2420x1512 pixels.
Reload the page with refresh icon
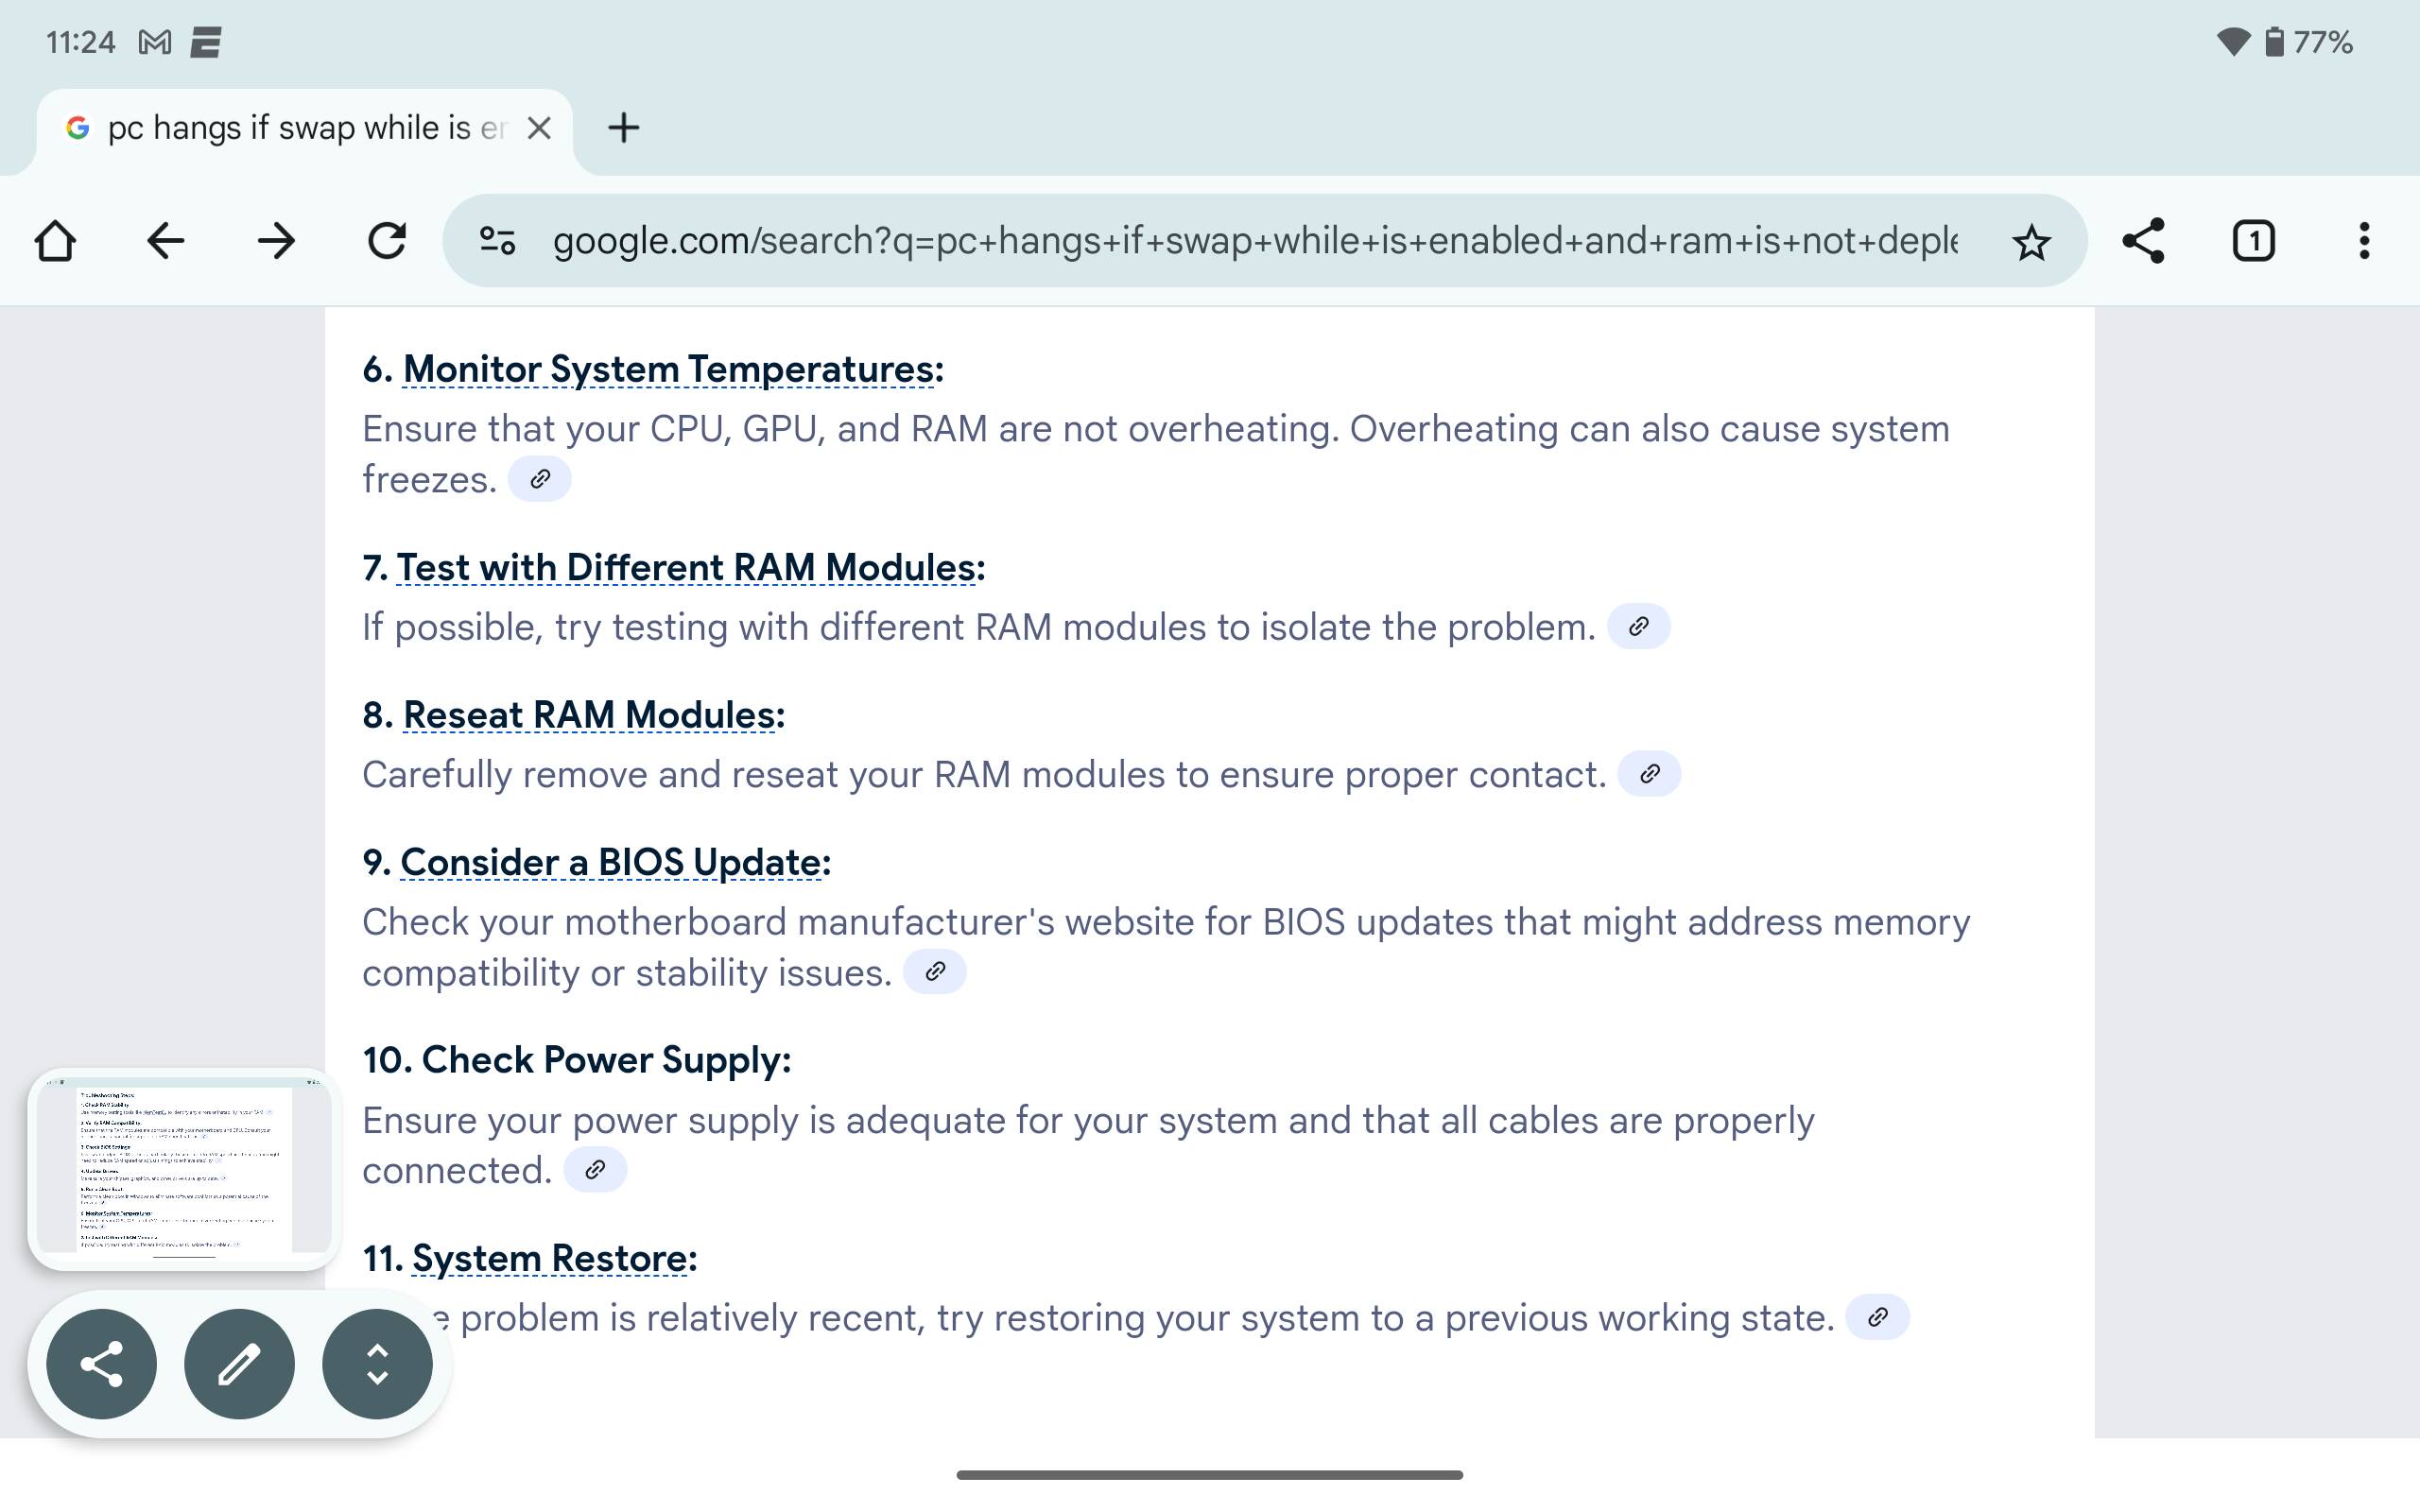(x=387, y=241)
